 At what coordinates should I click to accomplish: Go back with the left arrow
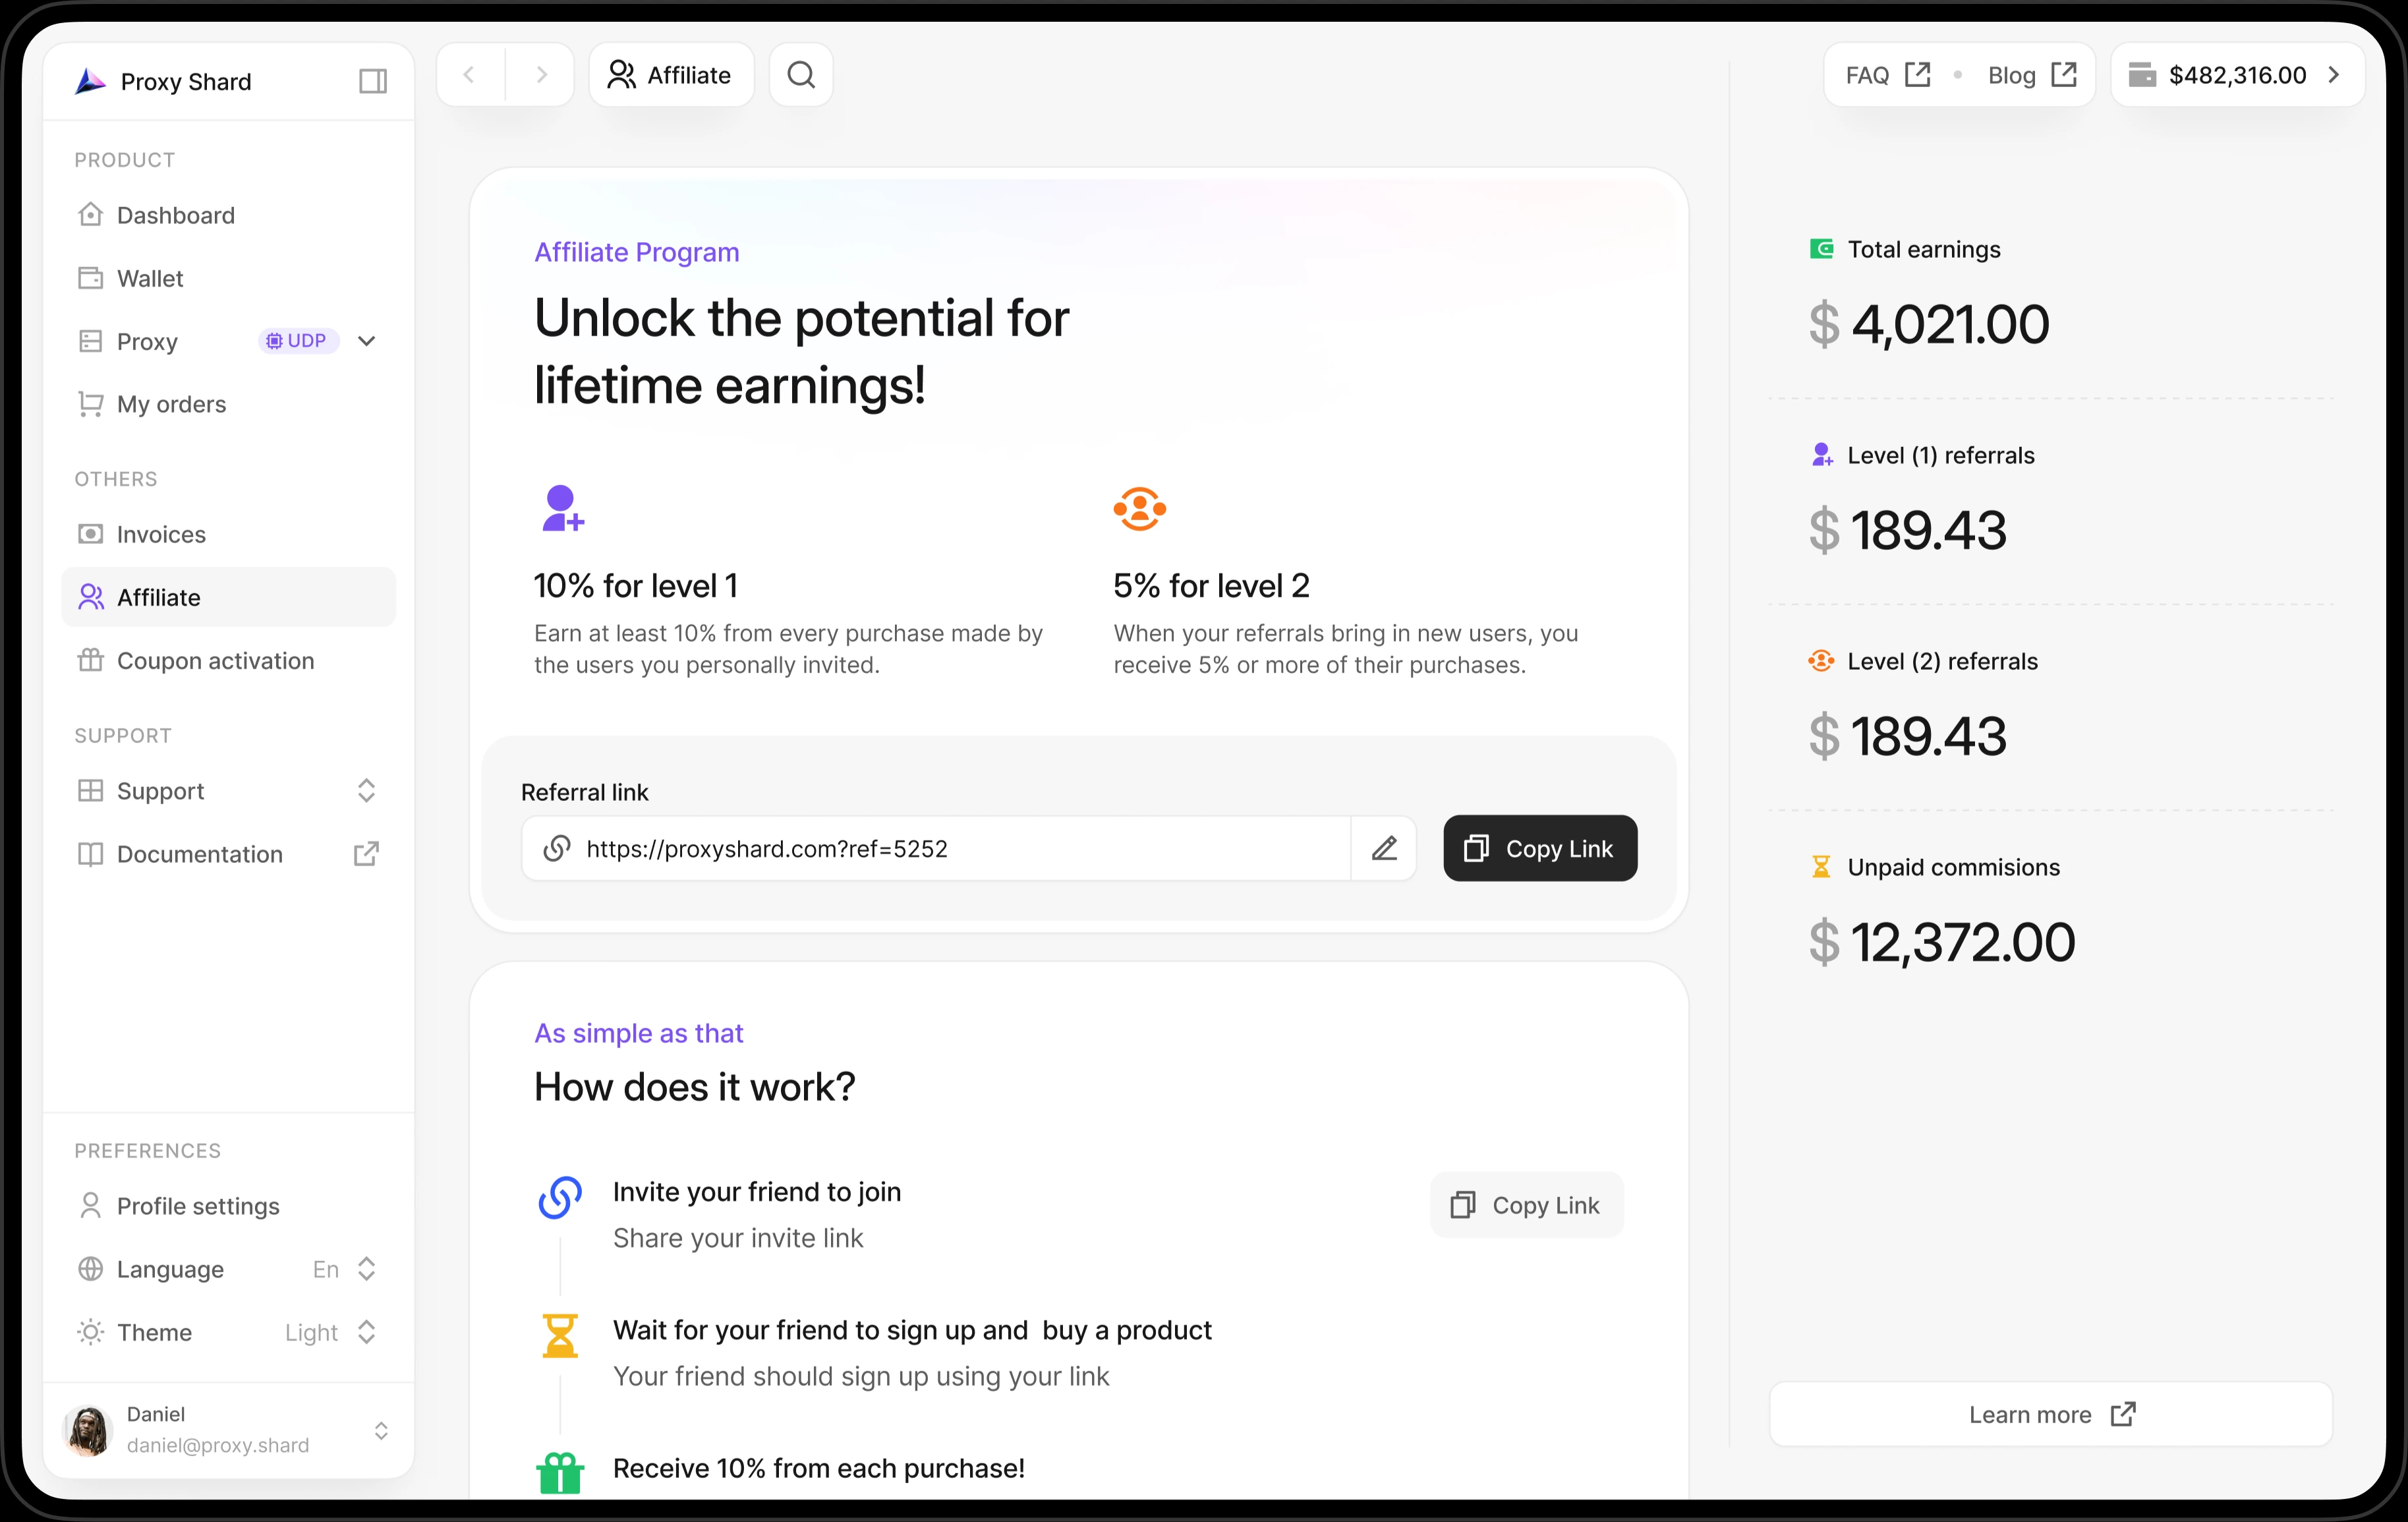click(x=469, y=75)
